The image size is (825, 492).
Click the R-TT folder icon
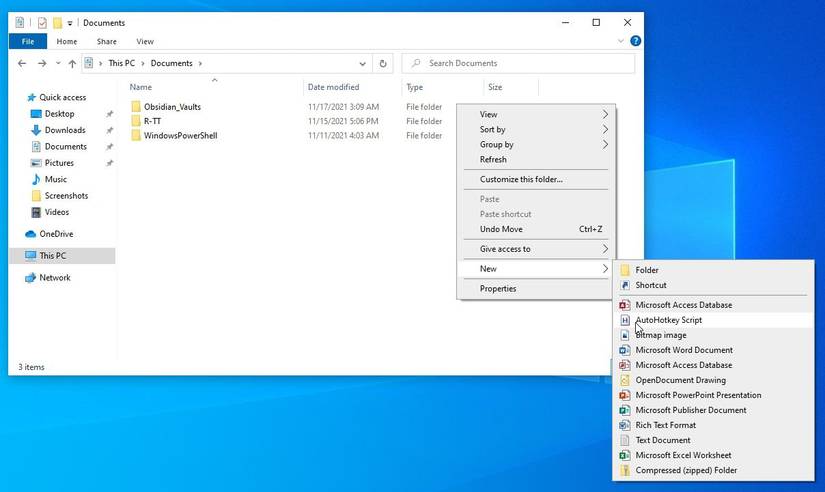136,121
